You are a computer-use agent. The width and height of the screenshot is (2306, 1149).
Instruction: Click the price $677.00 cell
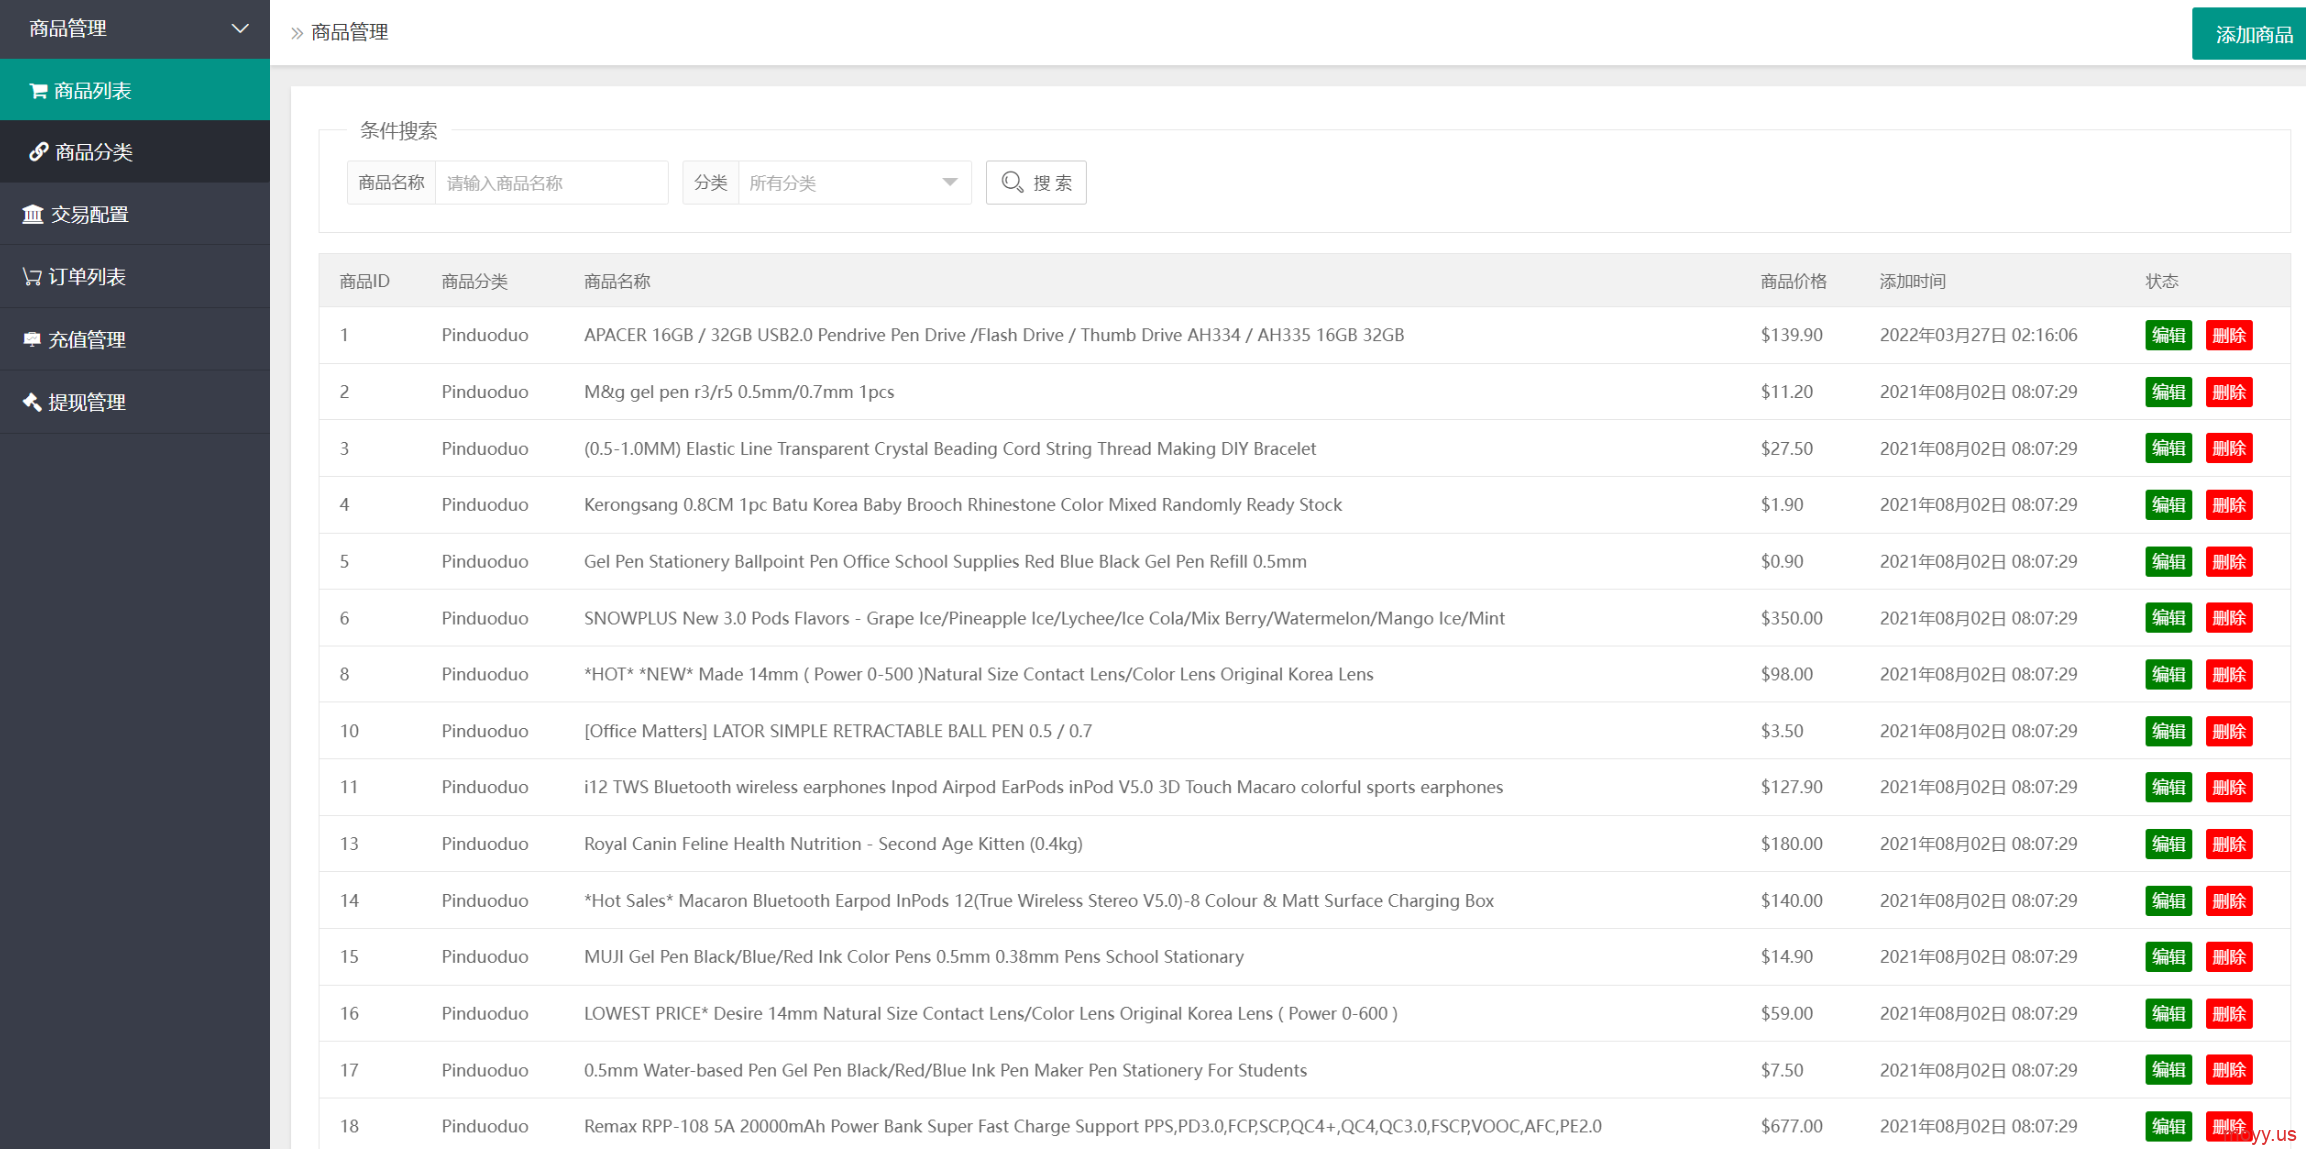click(x=1791, y=1126)
